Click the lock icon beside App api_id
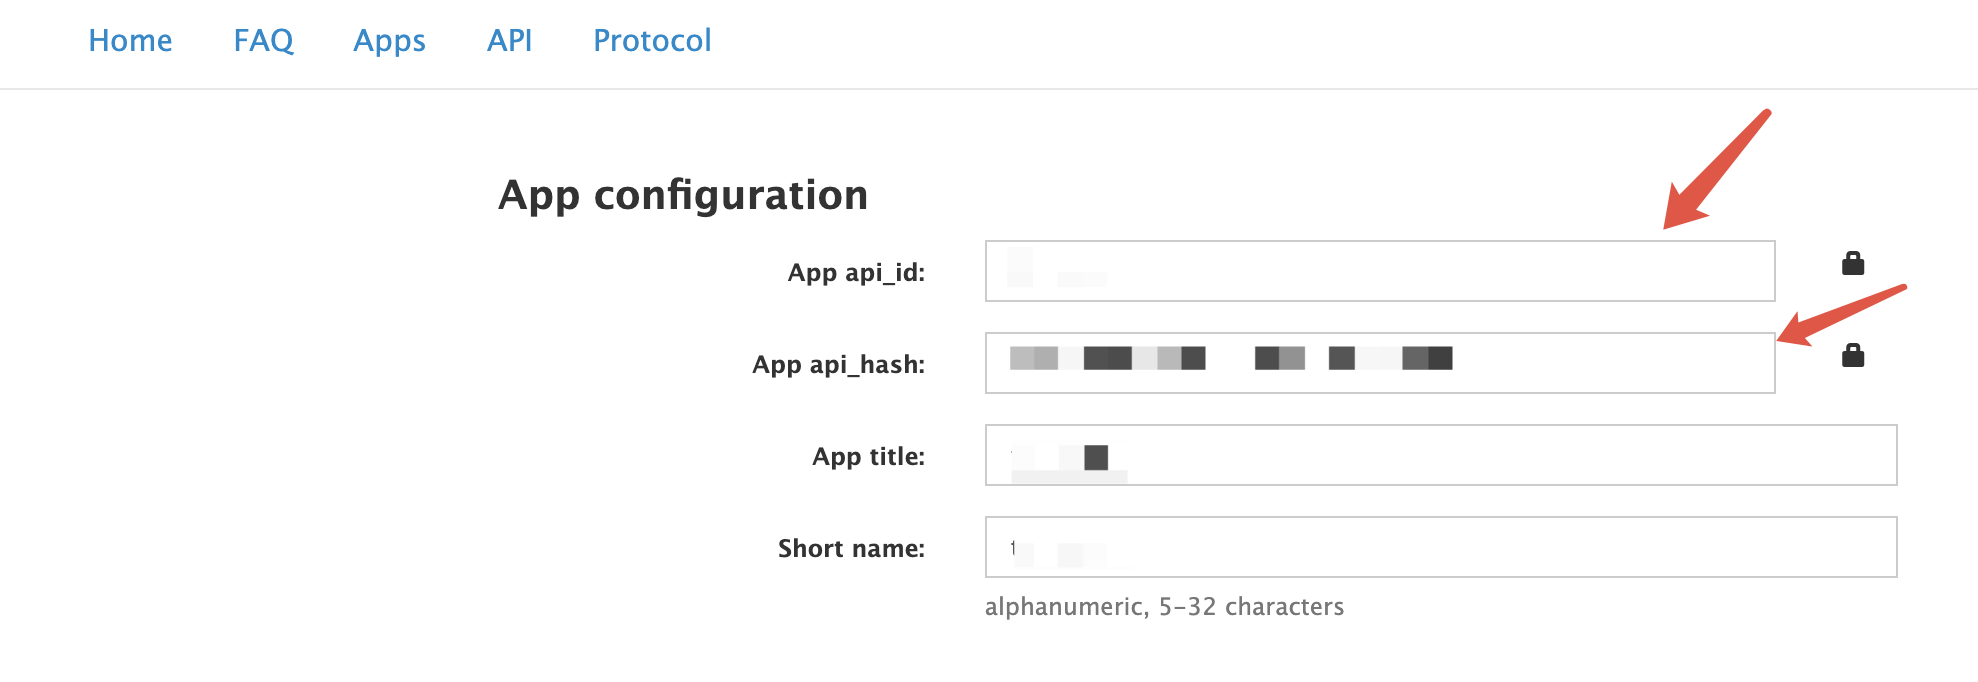 pos(1853,263)
